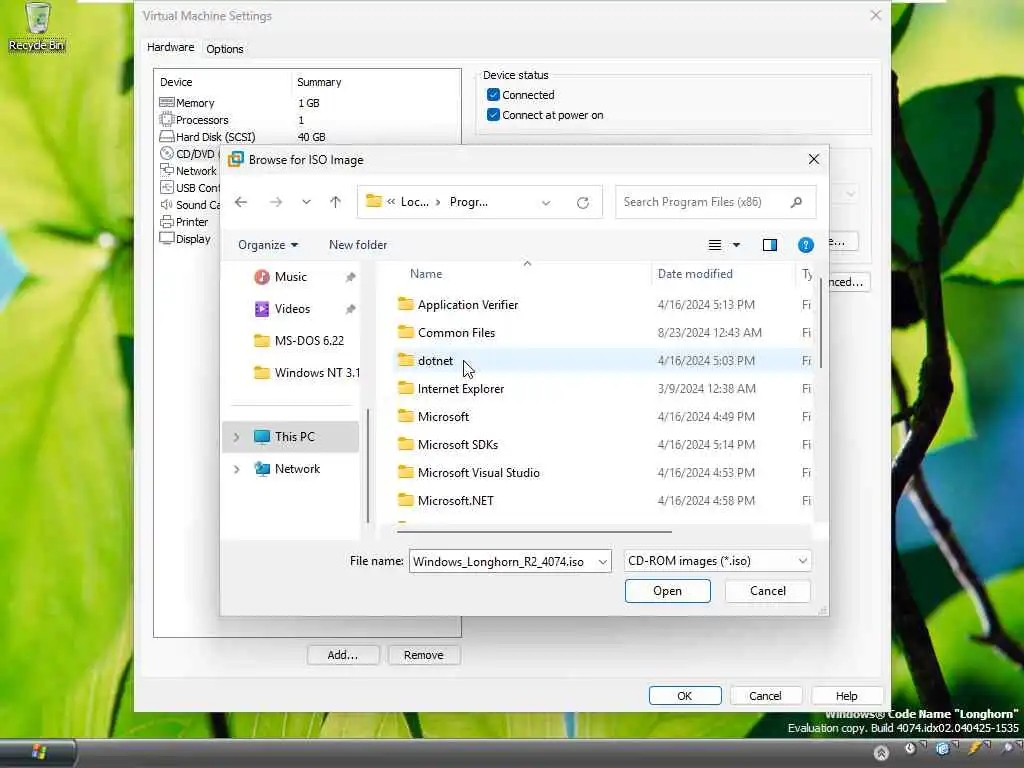This screenshot has height=768, width=1024.
Task: Select the dotnet folder
Action: click(435, 361)
